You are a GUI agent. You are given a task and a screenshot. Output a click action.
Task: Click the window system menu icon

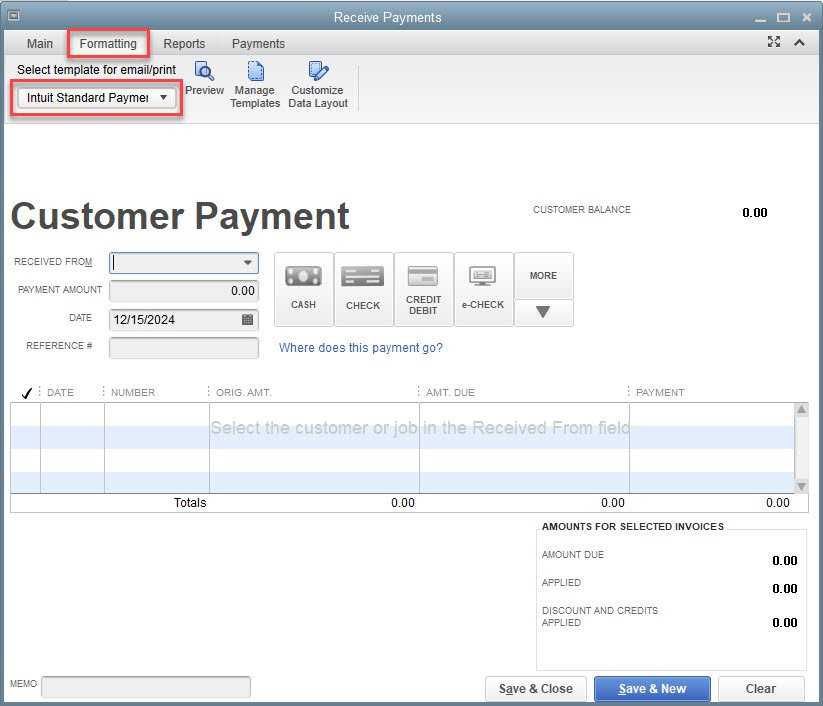(14, 16)
